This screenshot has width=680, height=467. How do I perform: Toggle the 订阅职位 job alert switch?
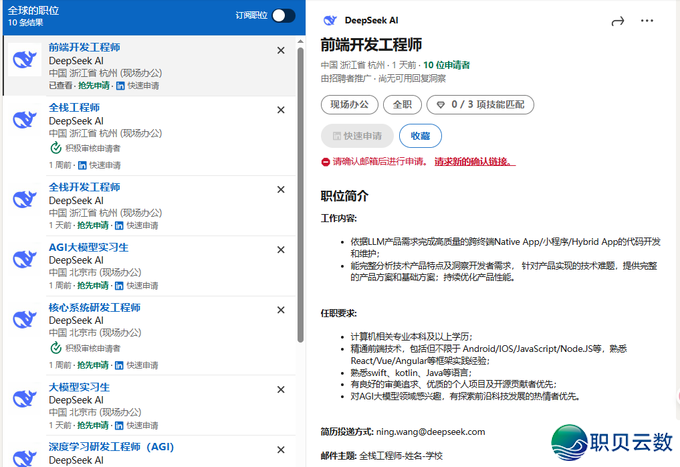pyautogui.click(x=284, y=16)
